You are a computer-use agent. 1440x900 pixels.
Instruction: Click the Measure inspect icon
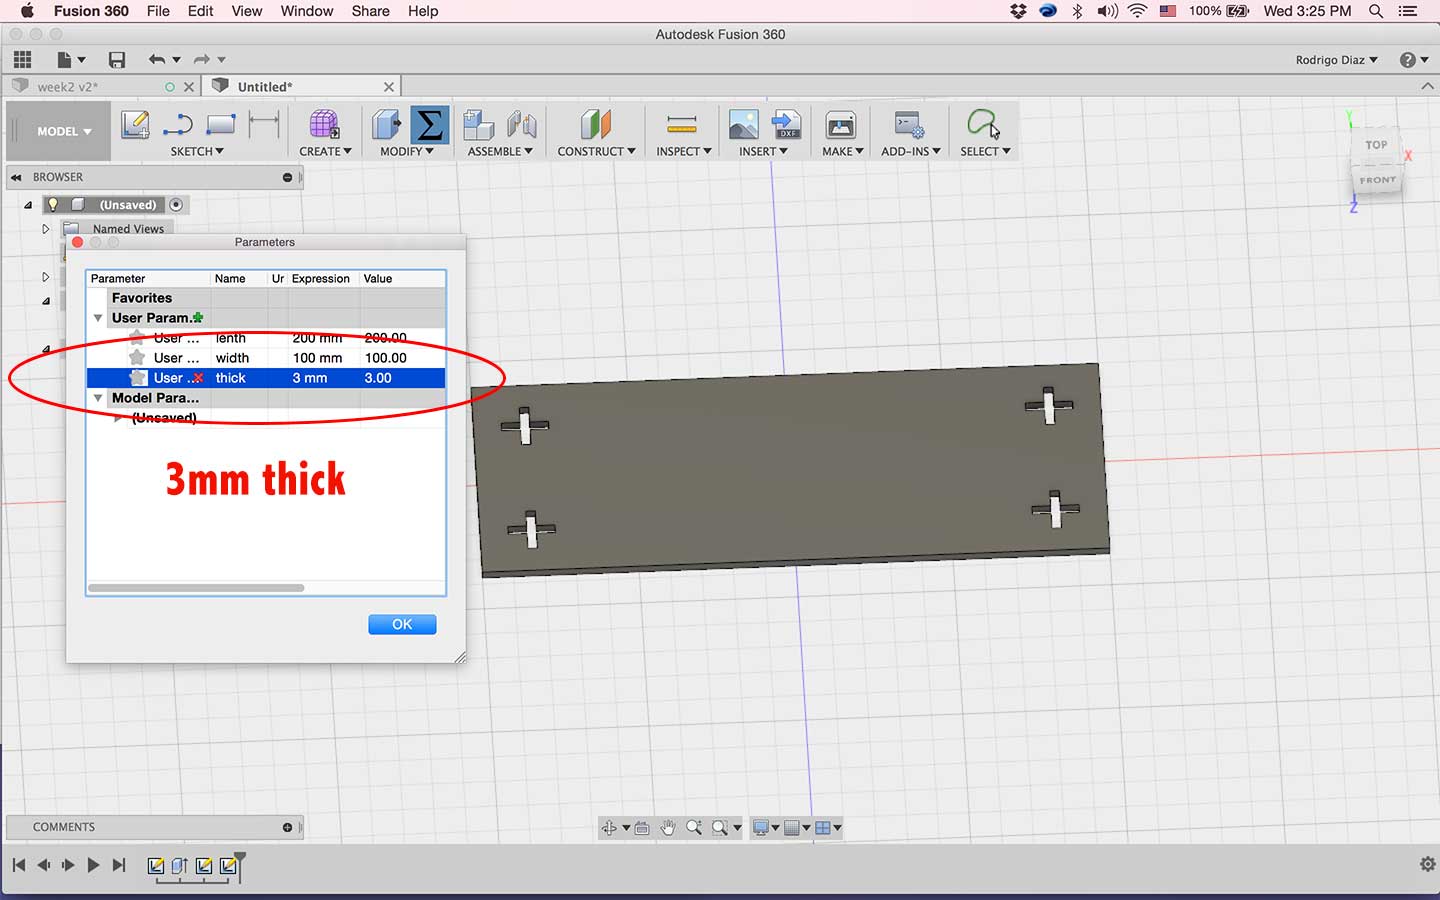click(682, 125)
